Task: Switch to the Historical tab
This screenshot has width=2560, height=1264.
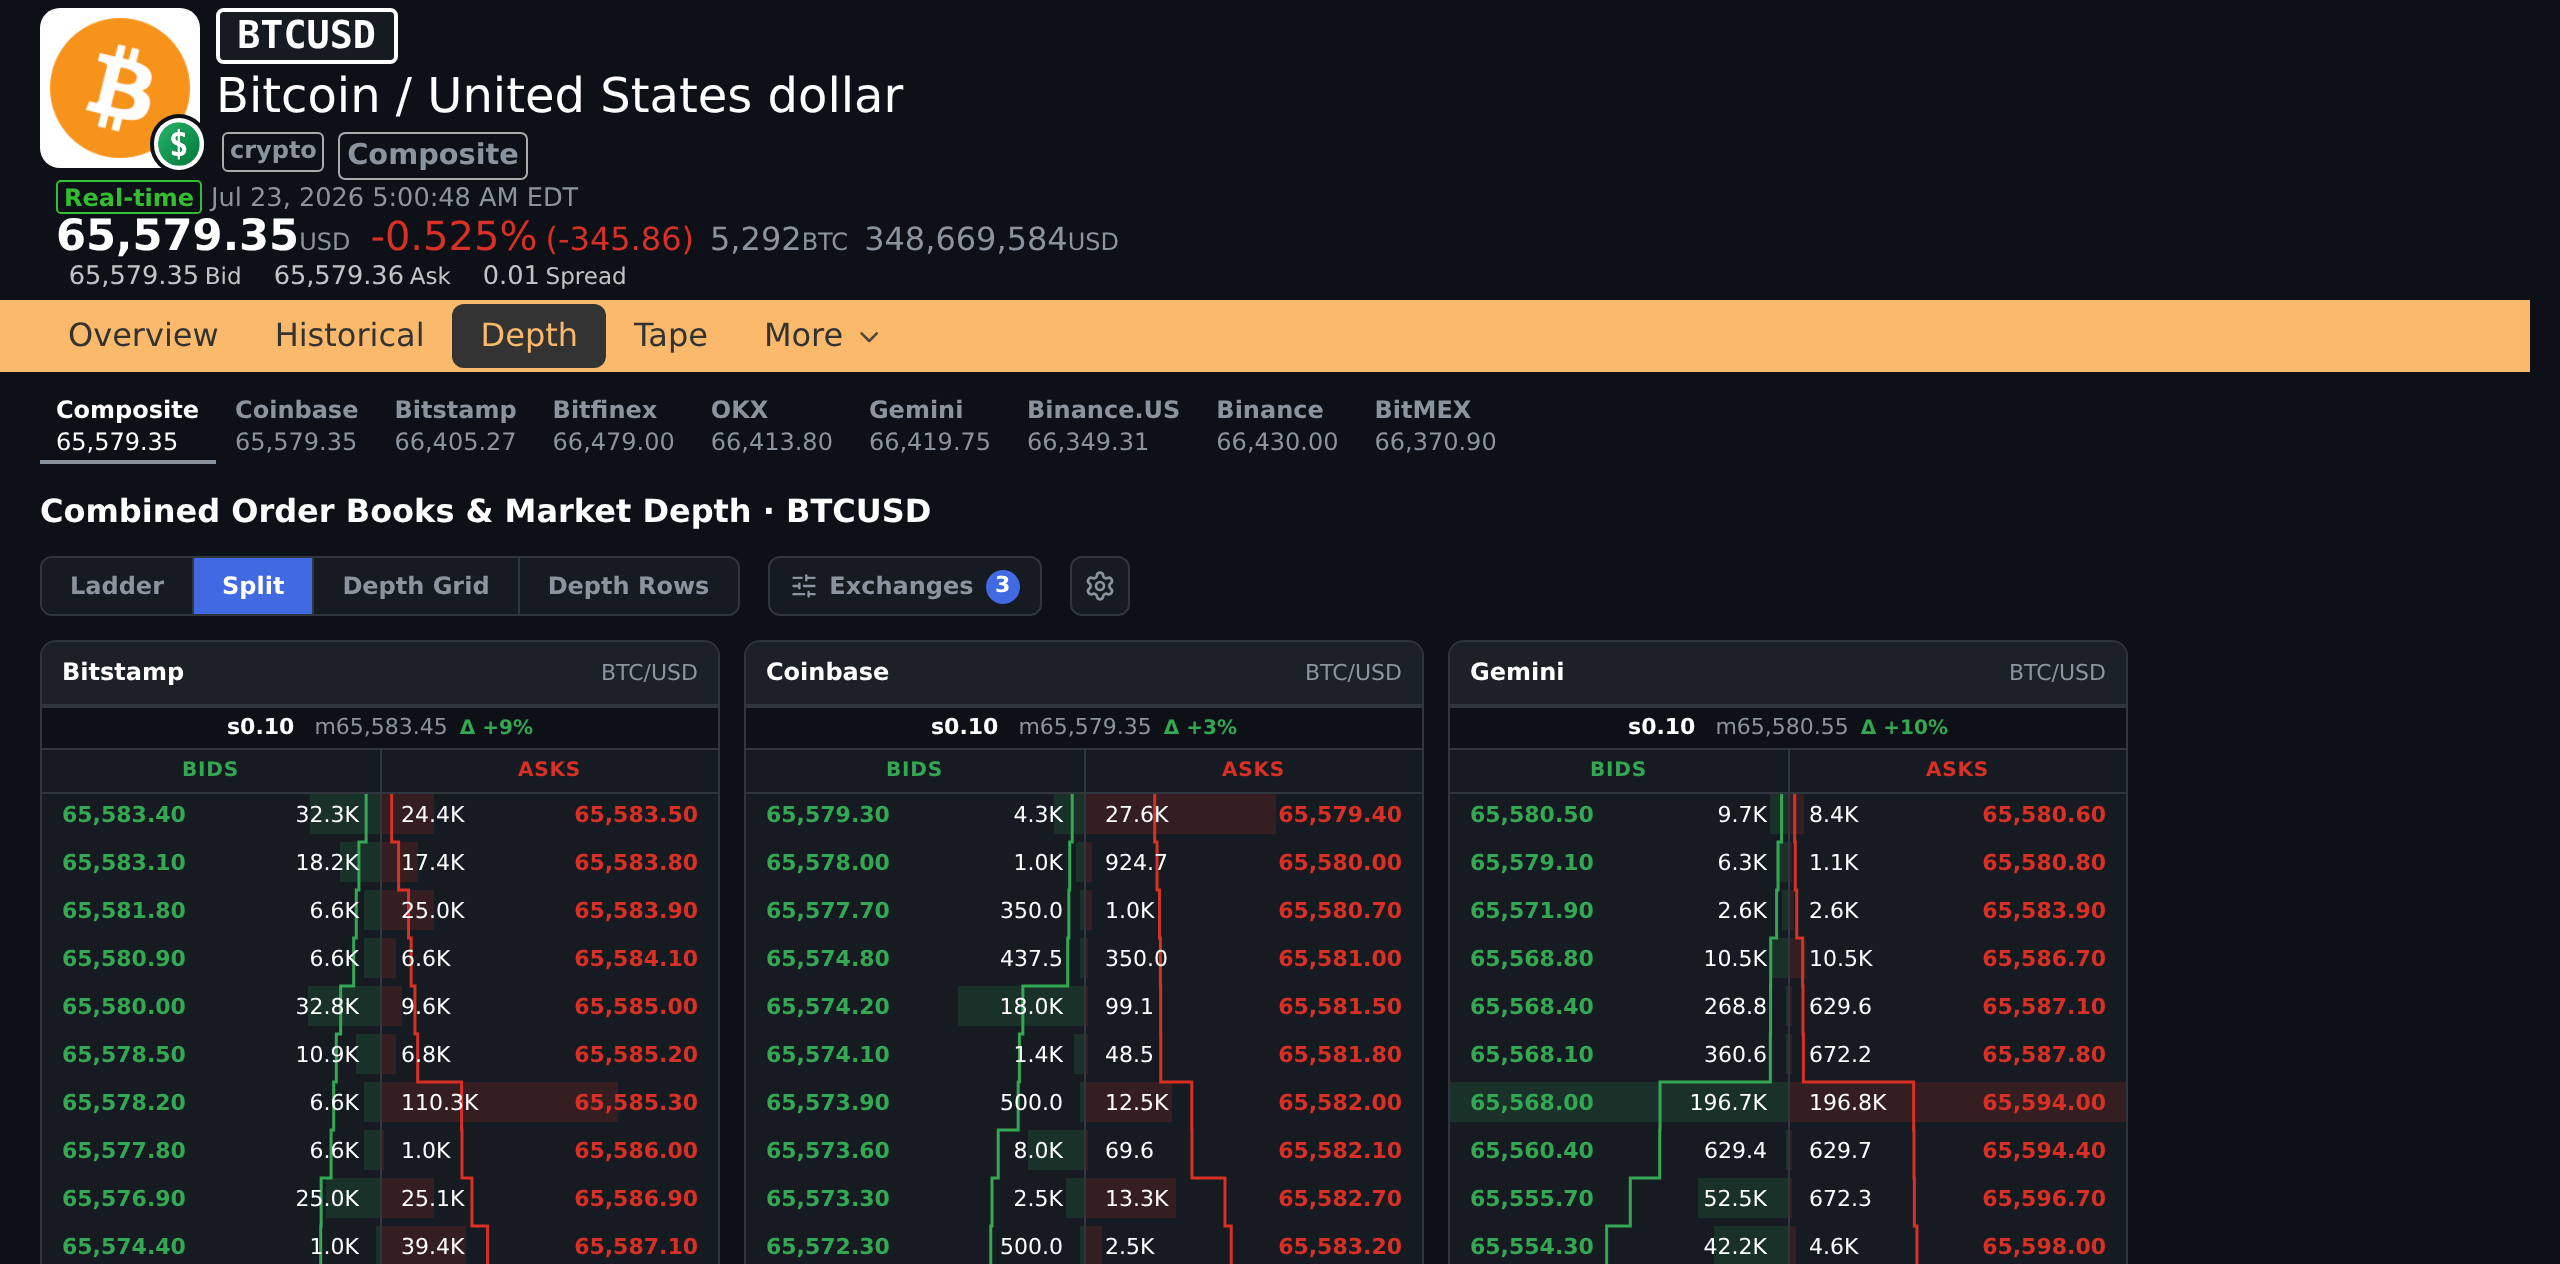Action: point(349,335)
